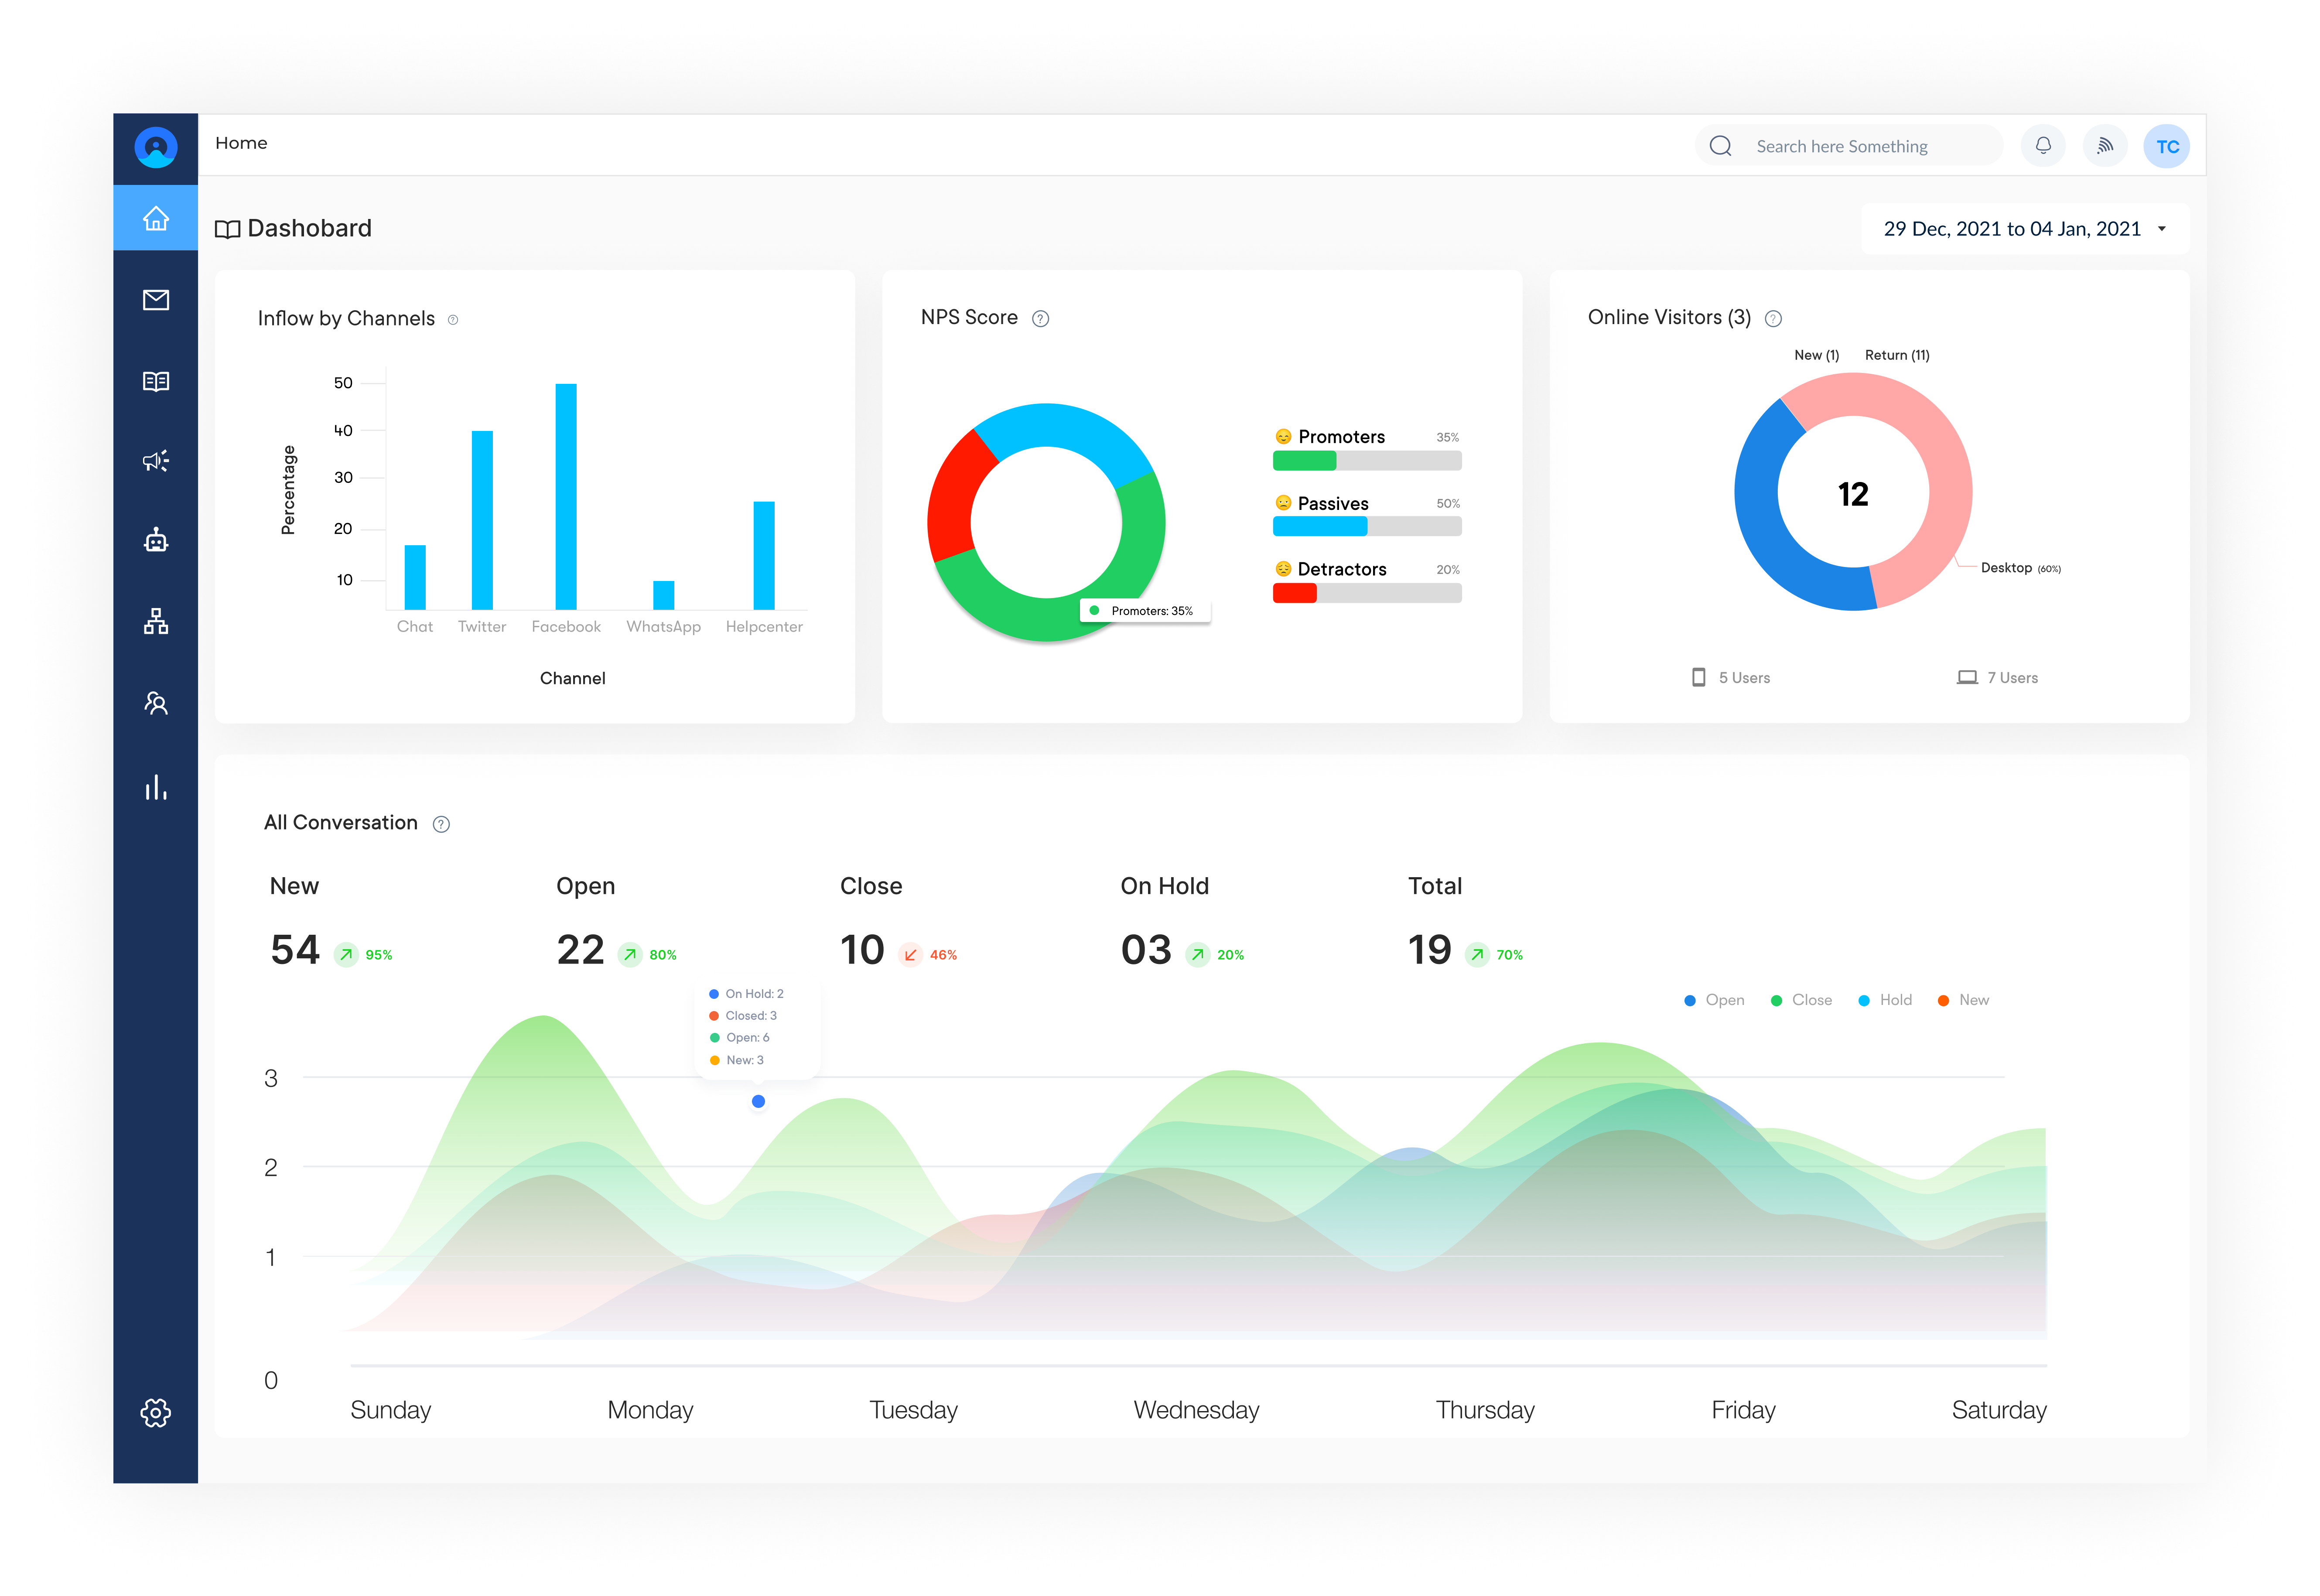Toggle Close series in chart legend
Viewport: 2320px width, 1596px height.
(x=1801, y=1000)
